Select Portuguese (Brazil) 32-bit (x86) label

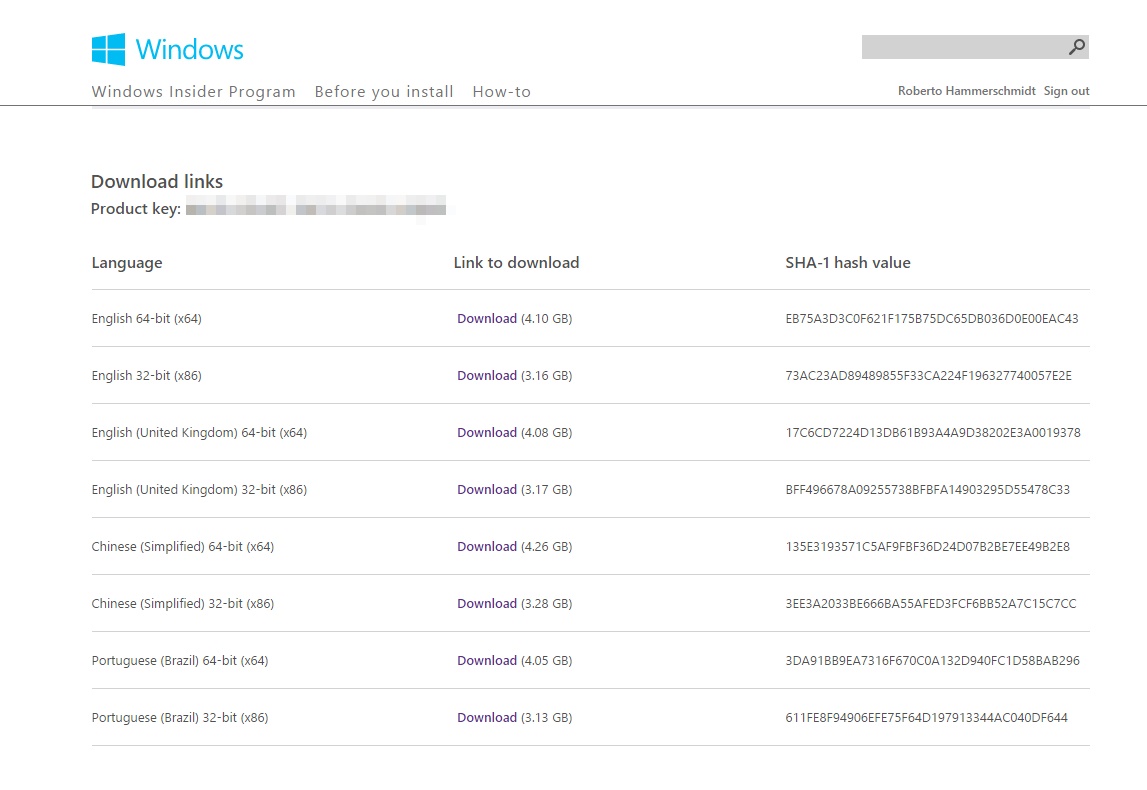click(180, 718)
